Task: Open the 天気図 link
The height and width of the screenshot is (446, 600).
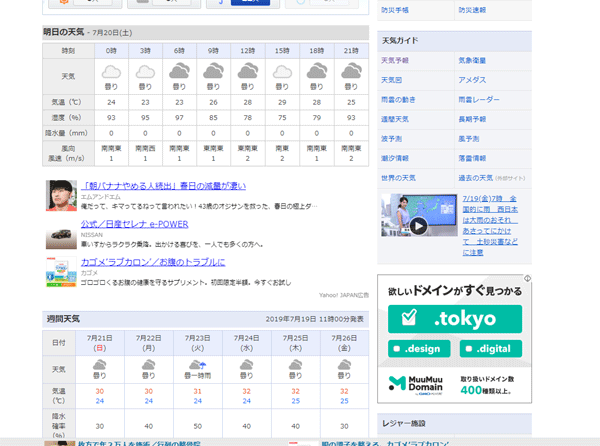Action: [391, 80]
